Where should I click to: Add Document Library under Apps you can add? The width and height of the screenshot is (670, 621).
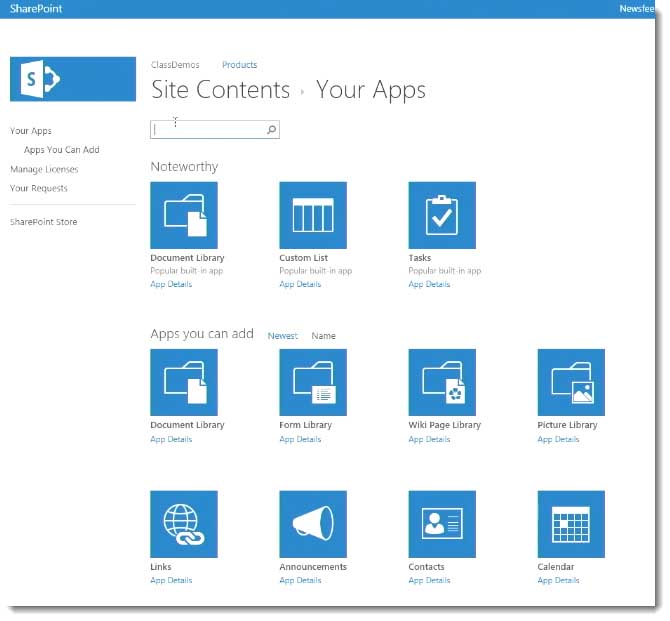(184, 382)
